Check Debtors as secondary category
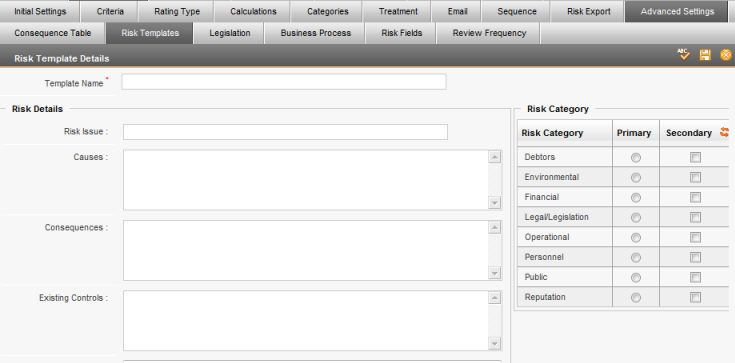Image resolution: width=735 pixels, height=363 pixels. click(695, 158)
